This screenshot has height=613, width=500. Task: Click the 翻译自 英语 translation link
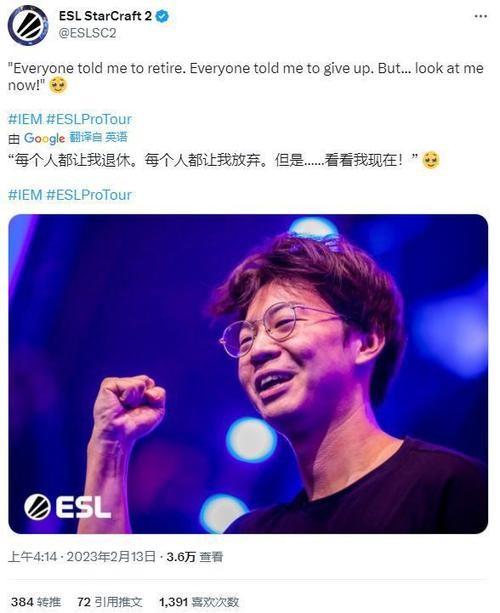[x=99, y=137]
